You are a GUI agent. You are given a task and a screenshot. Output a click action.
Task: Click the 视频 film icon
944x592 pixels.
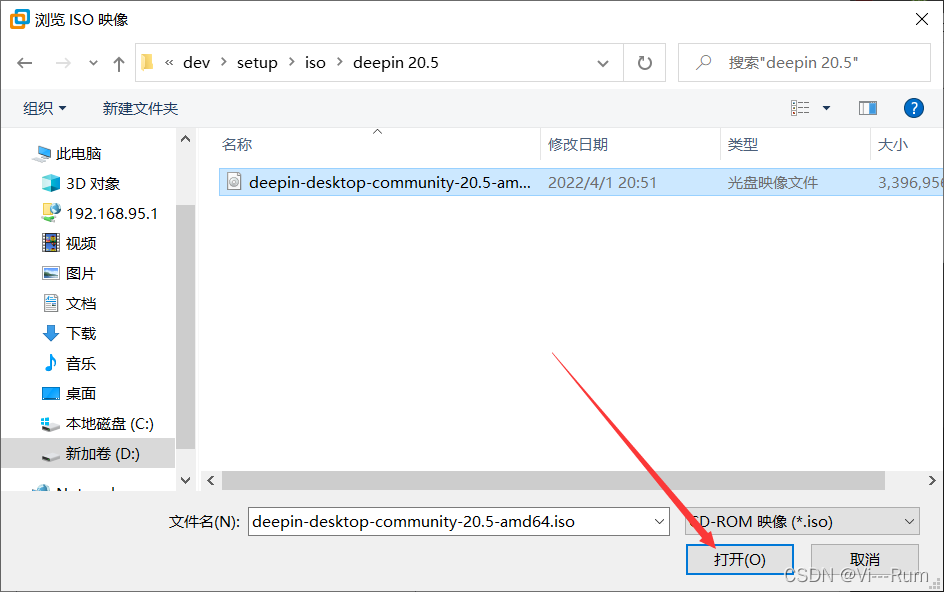pos(51,243)
